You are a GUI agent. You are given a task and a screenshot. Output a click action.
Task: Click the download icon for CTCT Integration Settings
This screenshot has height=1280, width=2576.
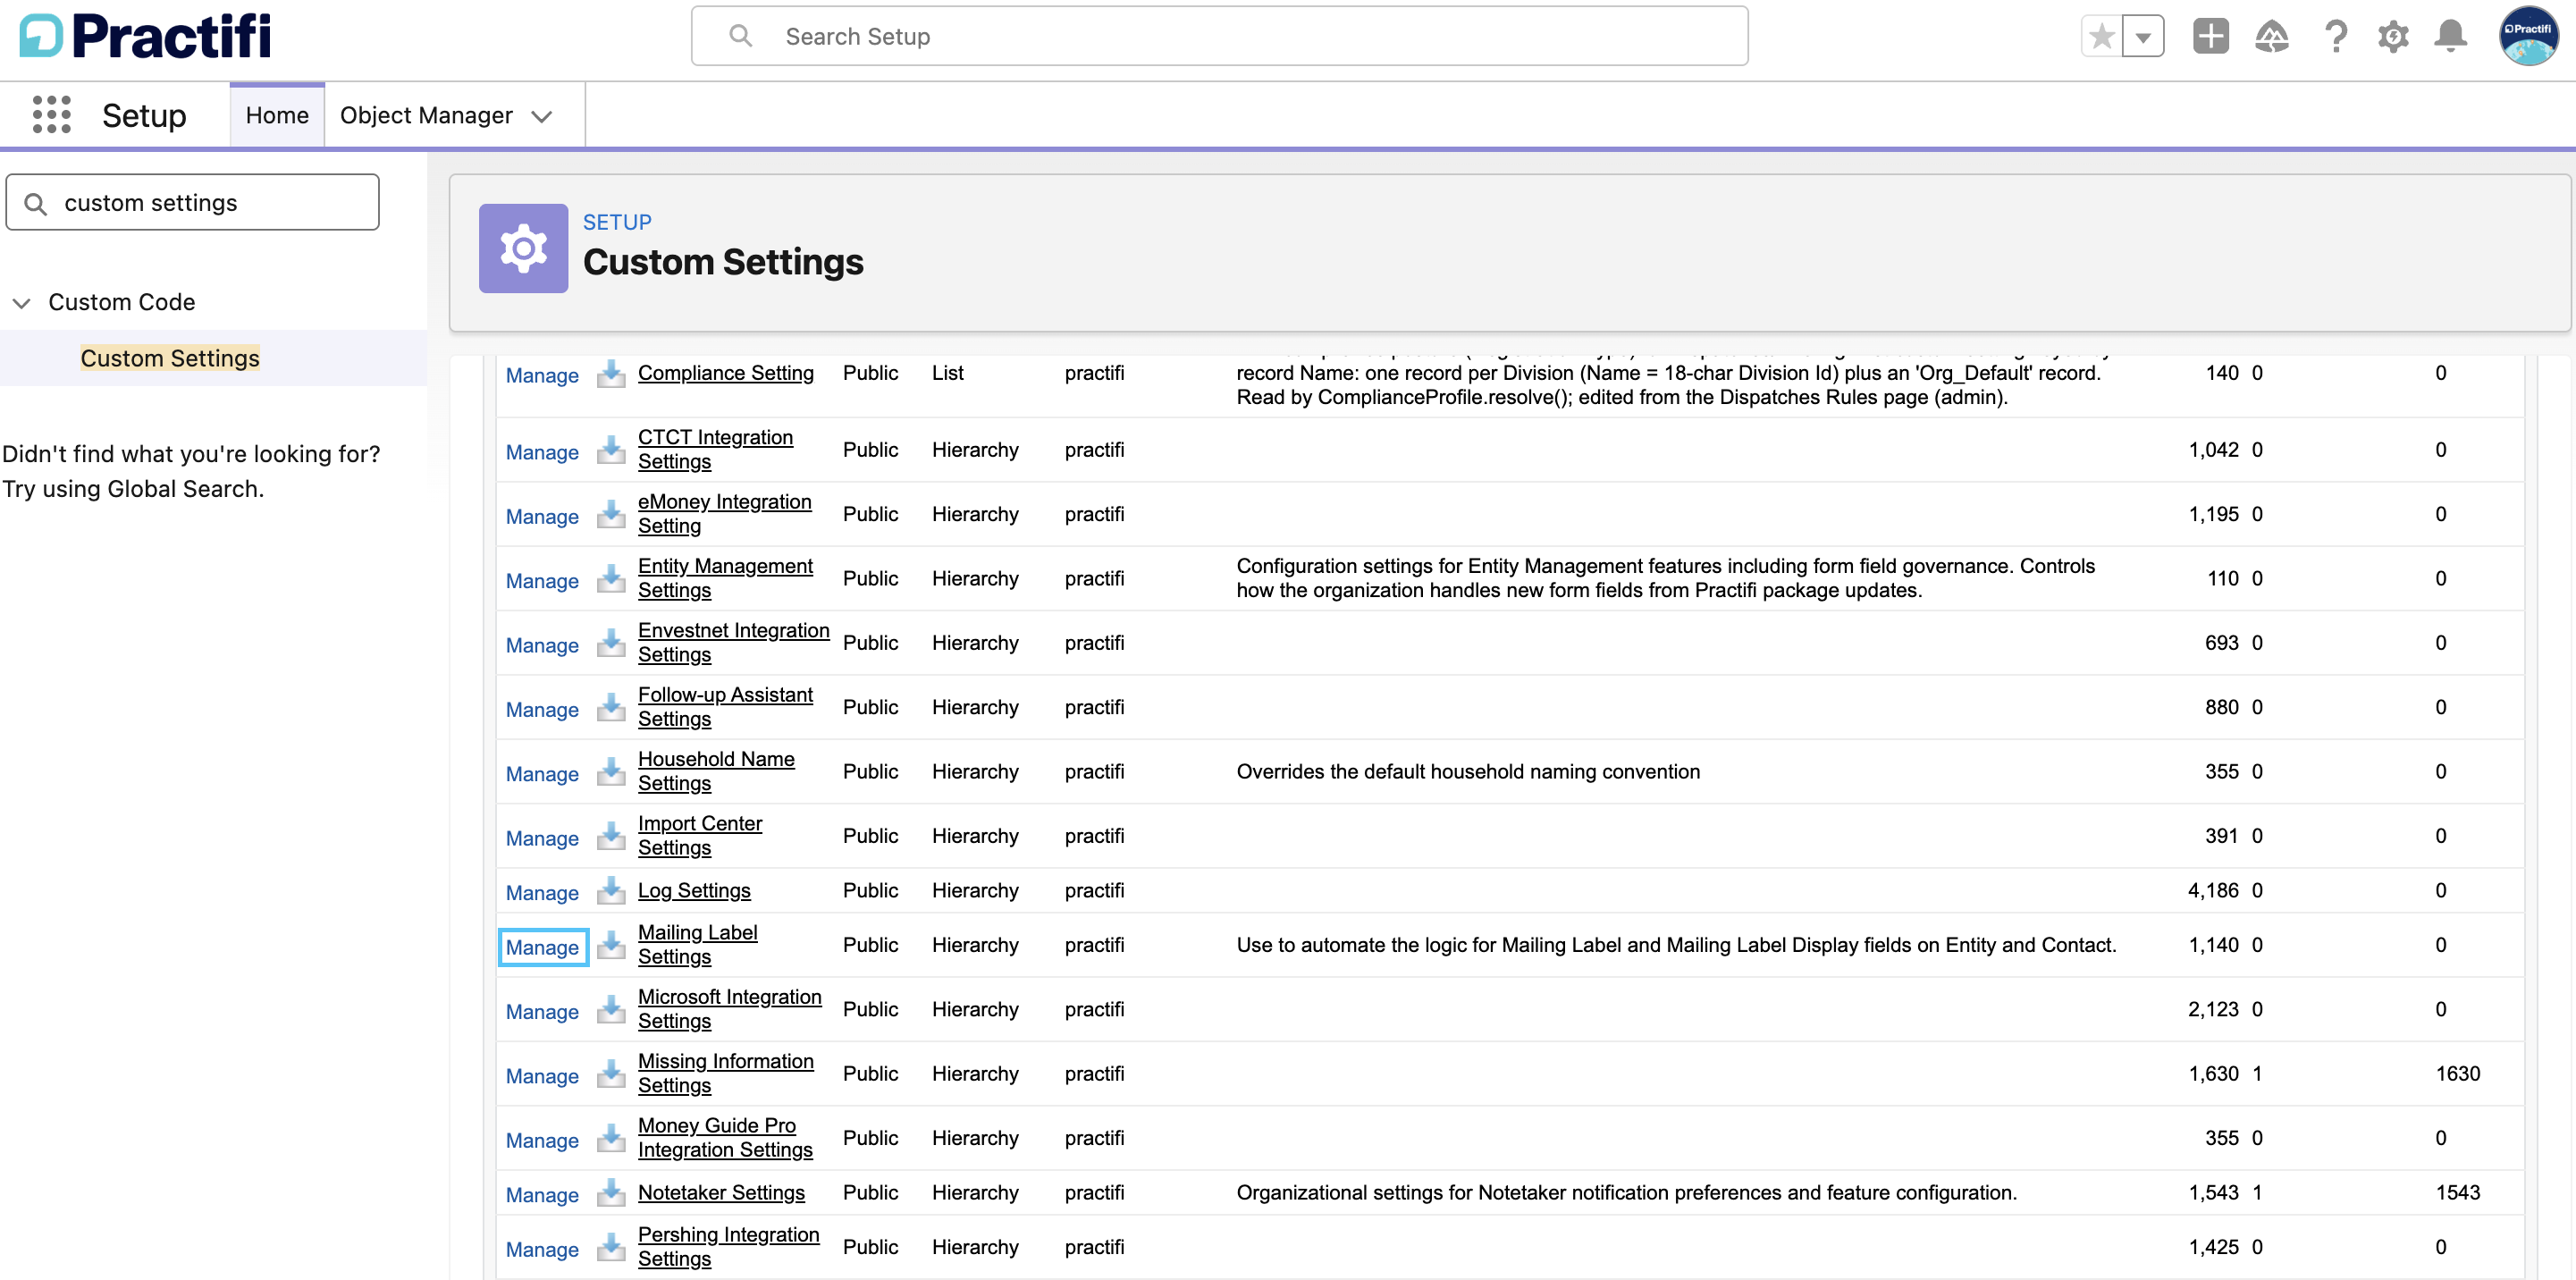click(x=611, y=451)
